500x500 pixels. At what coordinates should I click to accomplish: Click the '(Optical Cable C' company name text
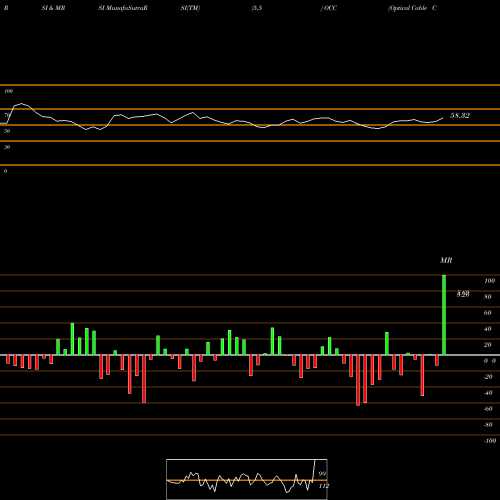(412, 8)
